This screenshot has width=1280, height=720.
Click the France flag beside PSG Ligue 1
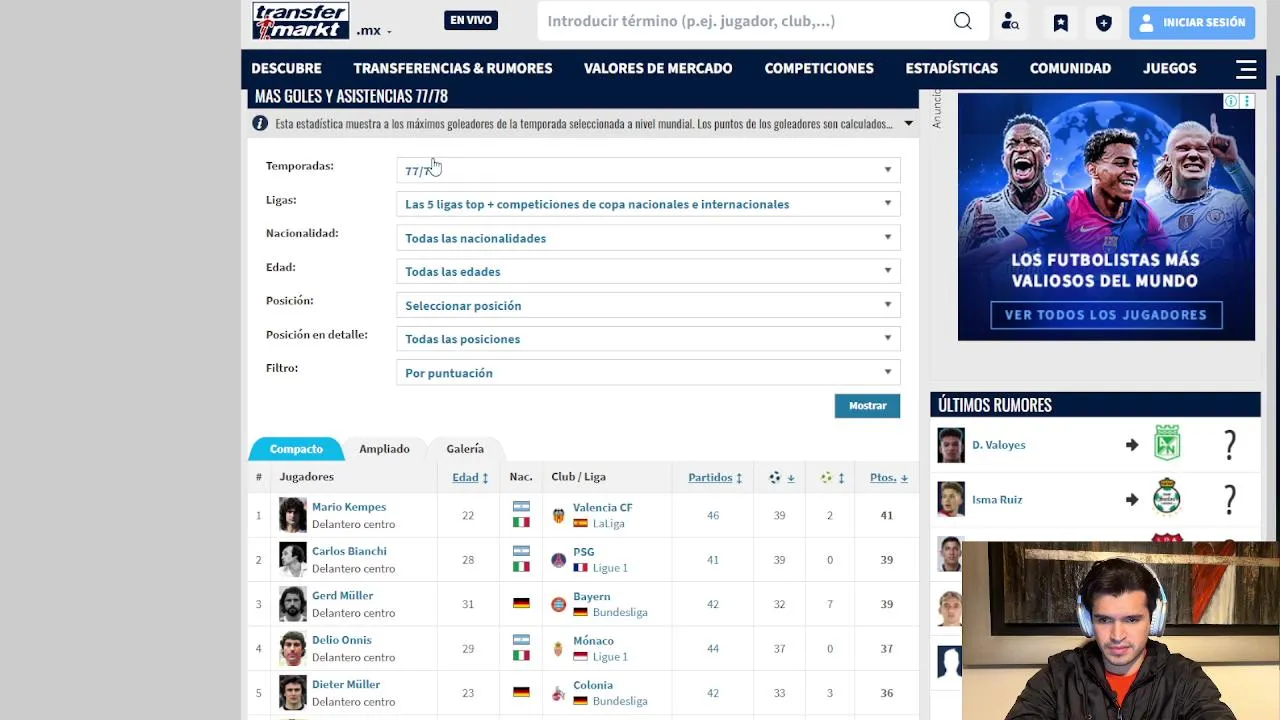click(580, 568)
